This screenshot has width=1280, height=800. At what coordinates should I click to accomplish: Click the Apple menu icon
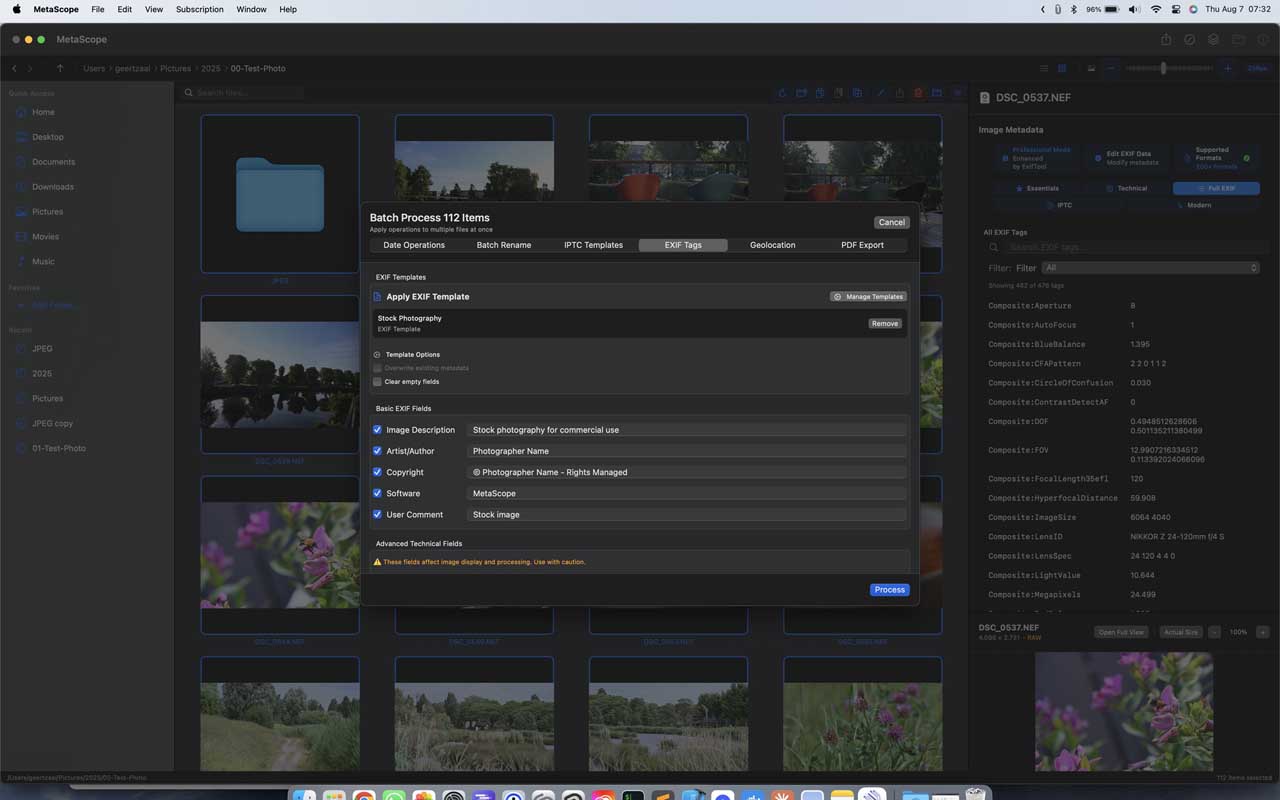click(16, 9)
